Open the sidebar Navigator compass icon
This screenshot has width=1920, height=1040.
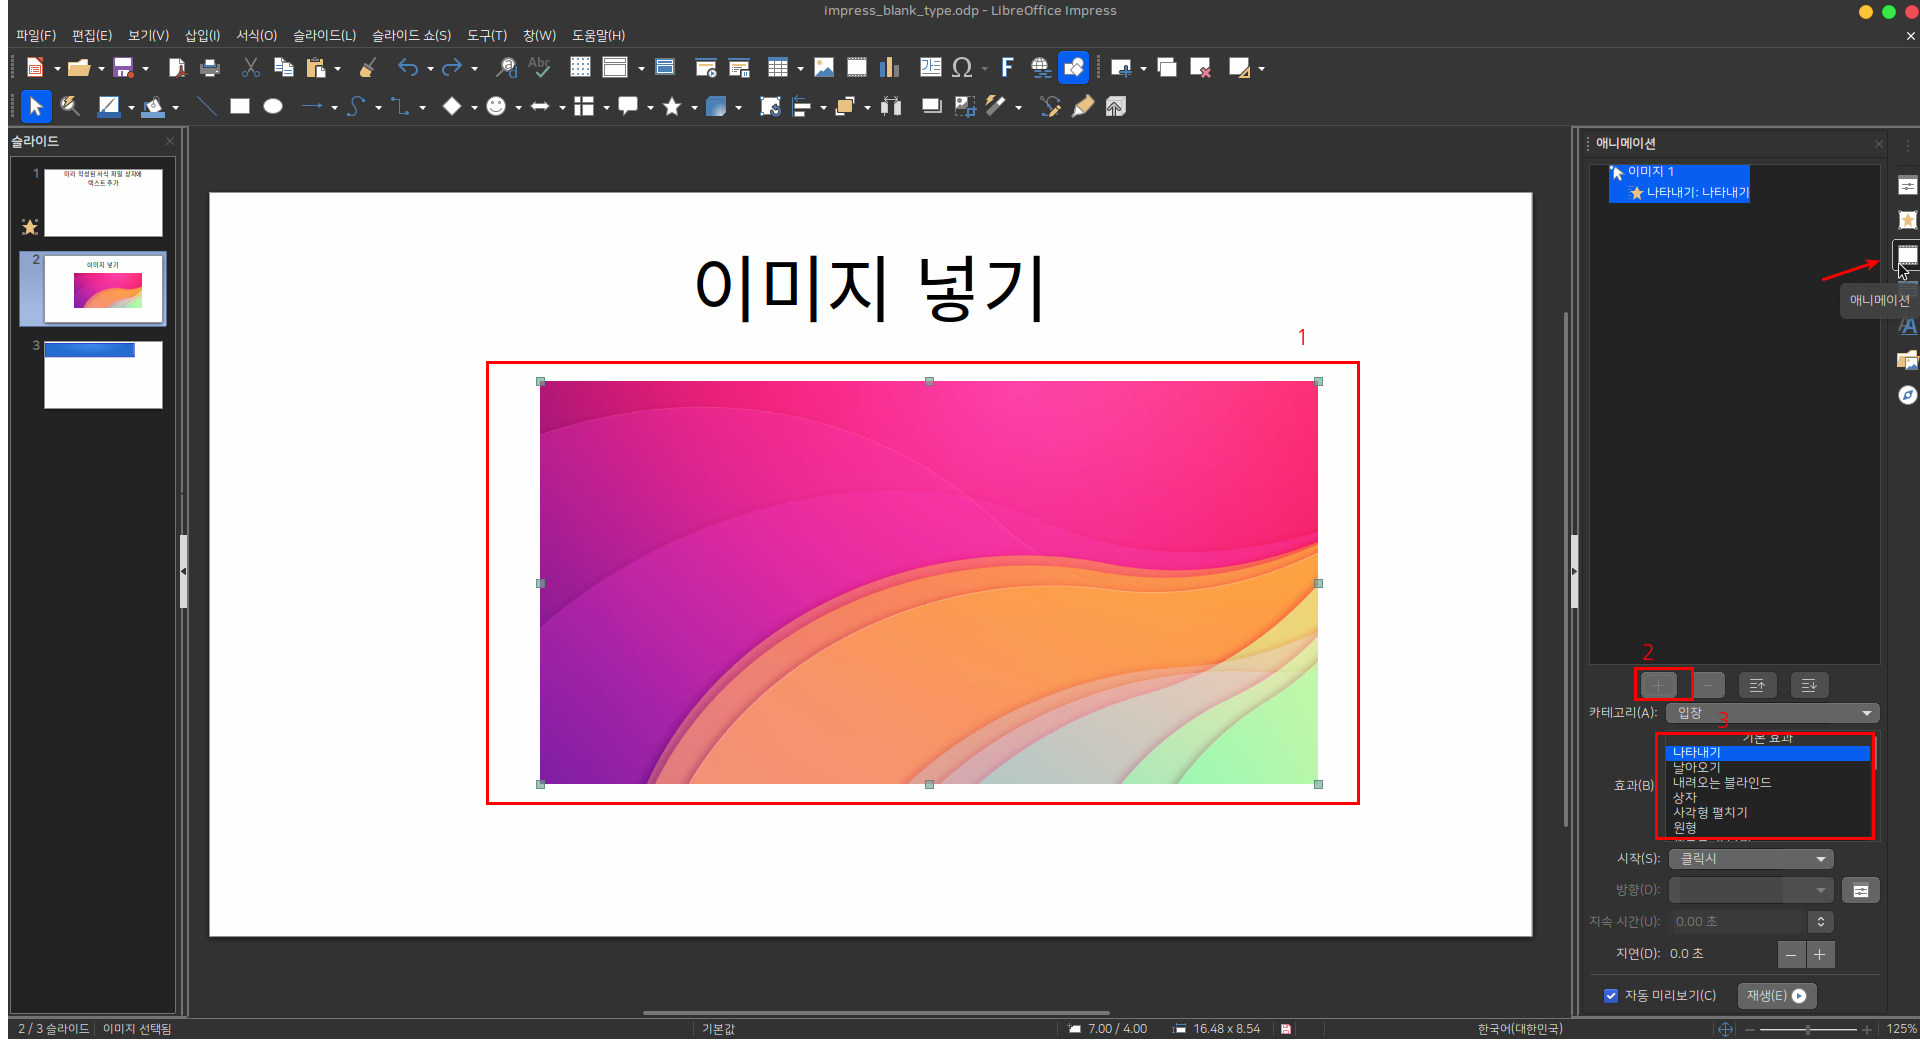click(1907, 395)
